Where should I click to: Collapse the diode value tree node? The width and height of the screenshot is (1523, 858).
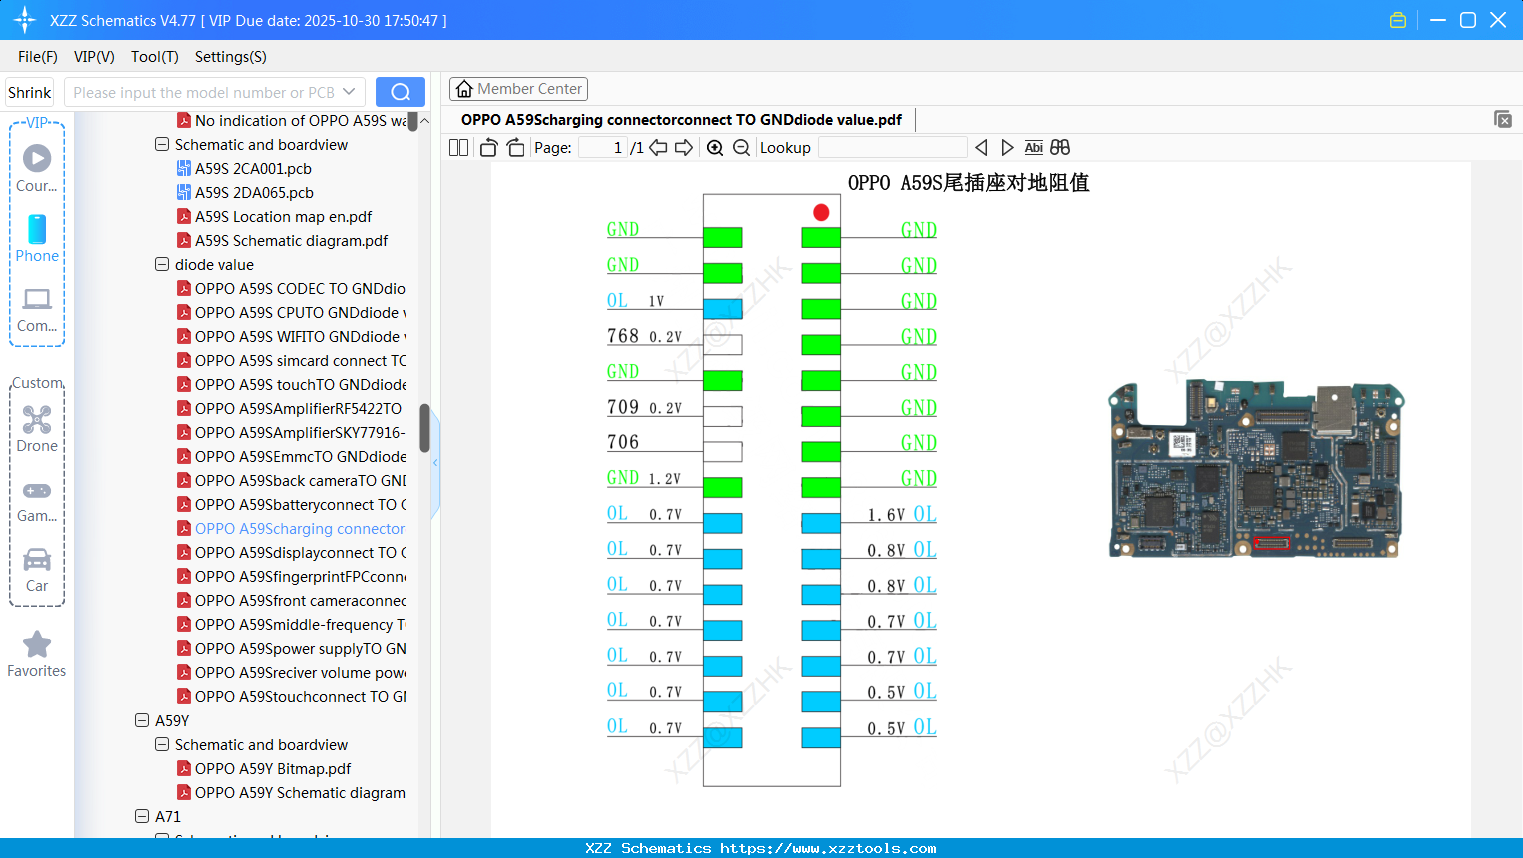click(x=161, y=264)
